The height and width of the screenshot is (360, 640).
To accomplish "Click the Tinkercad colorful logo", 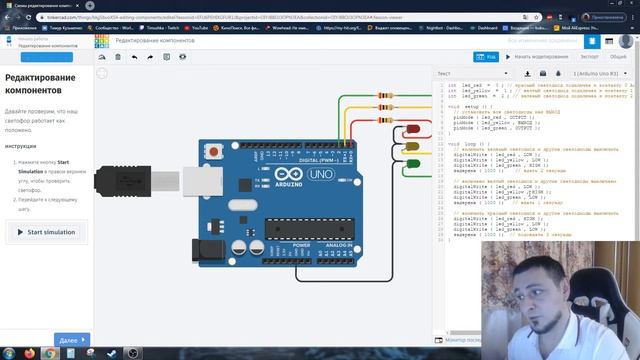I will (102, 41).
